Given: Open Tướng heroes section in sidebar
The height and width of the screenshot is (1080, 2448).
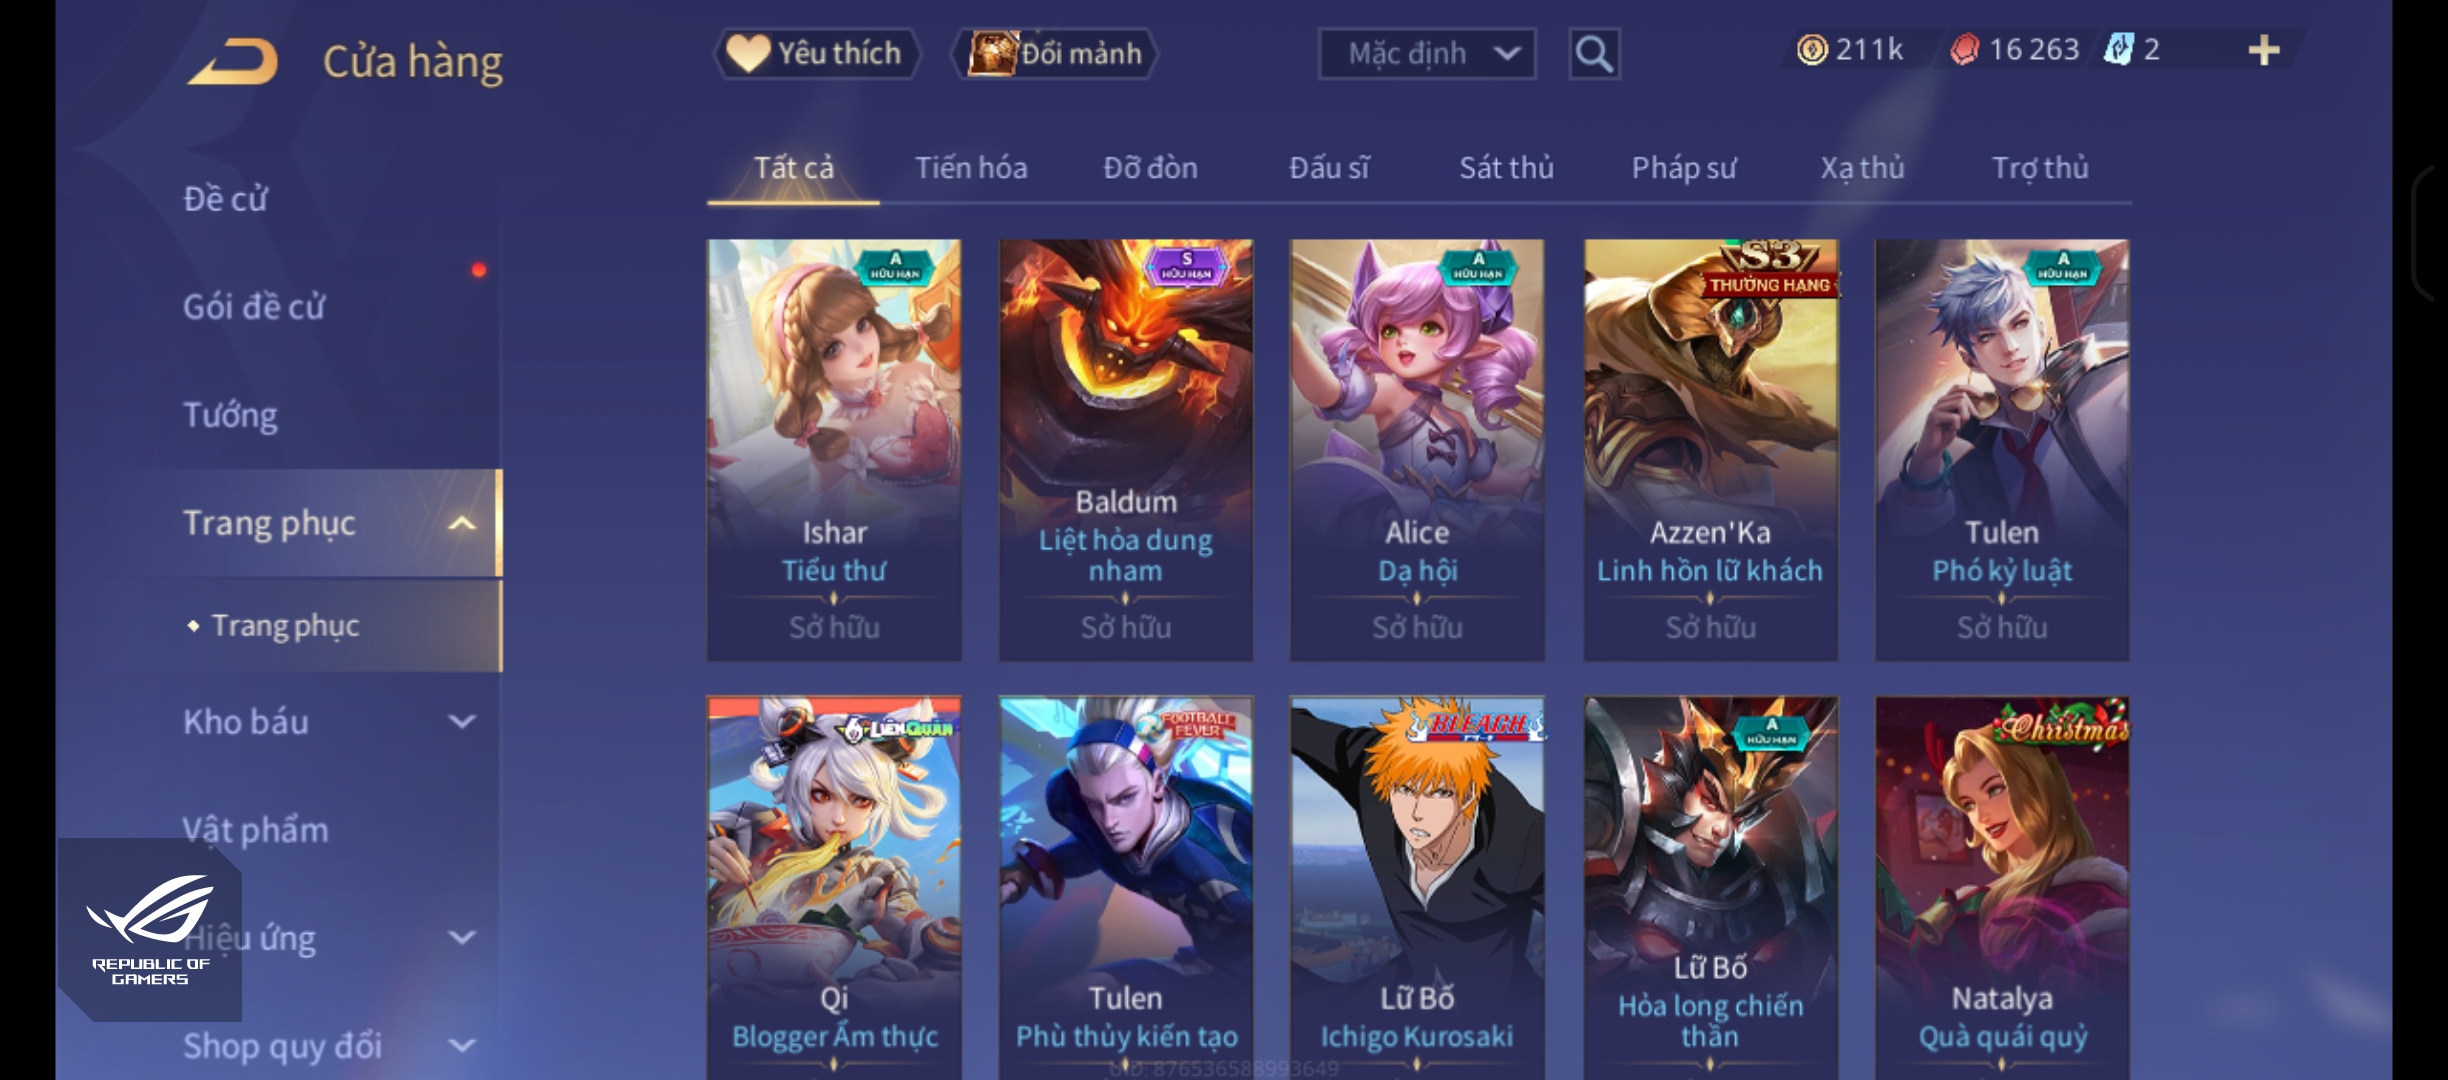Looking at the screenshot, I should pos(230,415).
